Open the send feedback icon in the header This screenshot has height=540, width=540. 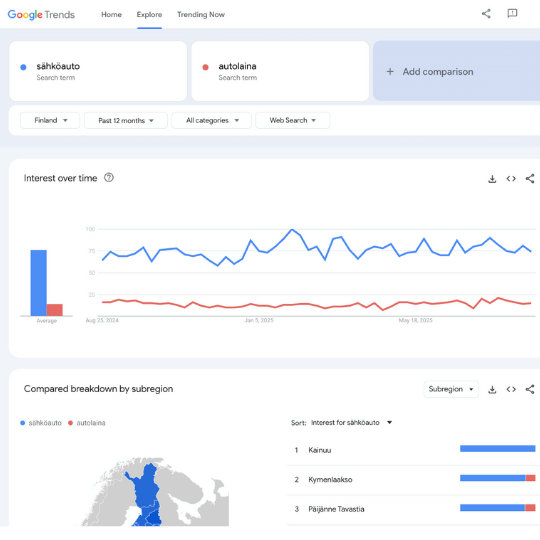(512, 13)
